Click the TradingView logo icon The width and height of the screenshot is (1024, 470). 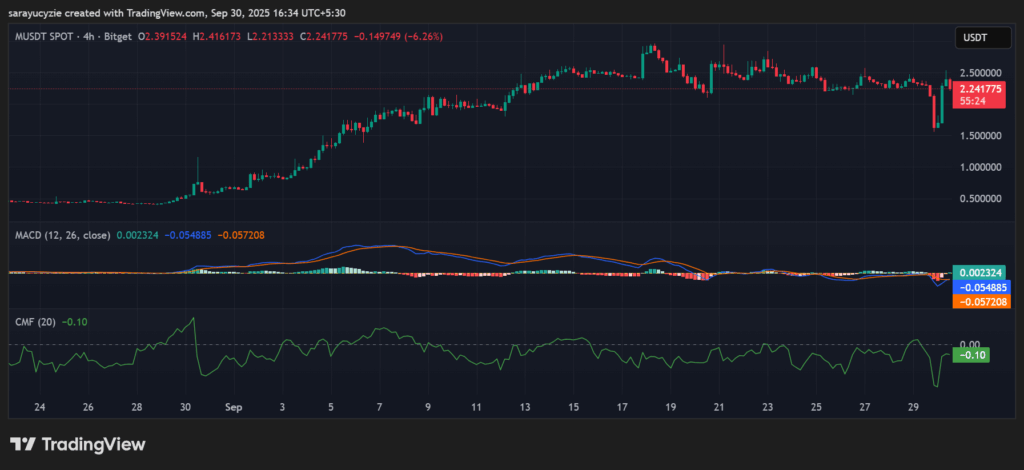pyautogui.click(x=23, y=444)
